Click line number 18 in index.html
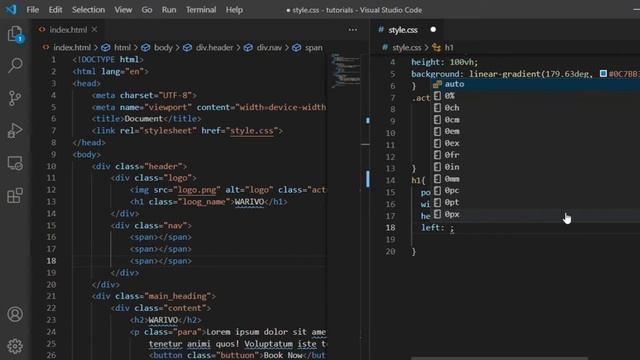 pos(51,261)
